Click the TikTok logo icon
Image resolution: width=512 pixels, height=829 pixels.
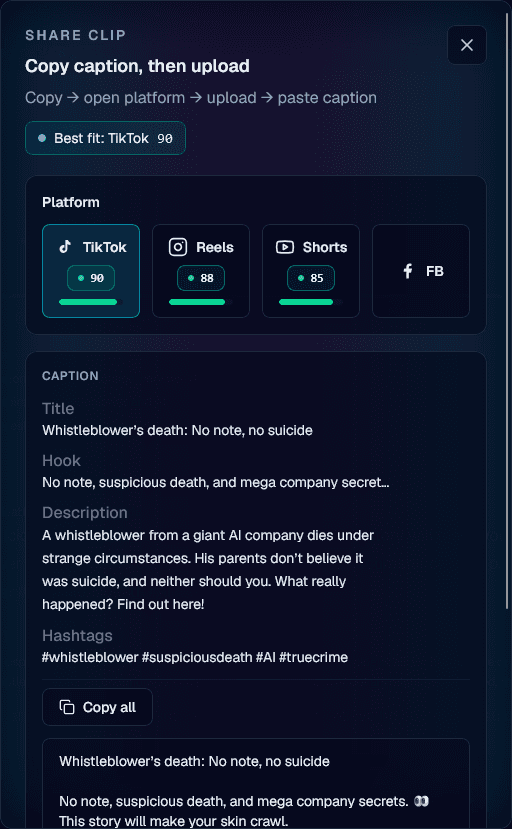65,247
